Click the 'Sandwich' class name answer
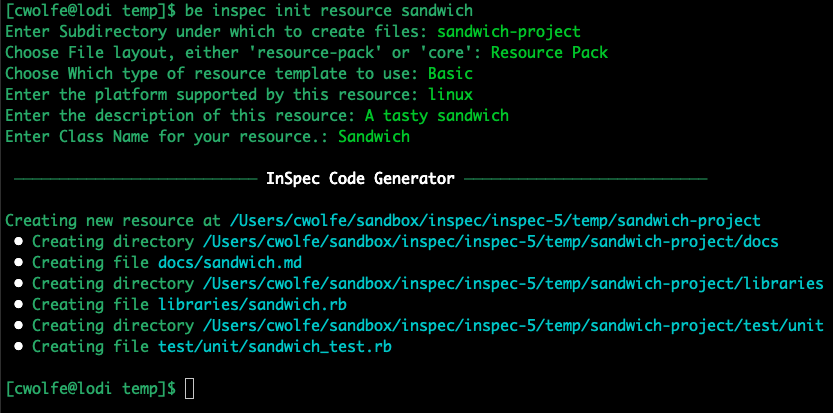833x413 pixels. click(x=374, y=137)
